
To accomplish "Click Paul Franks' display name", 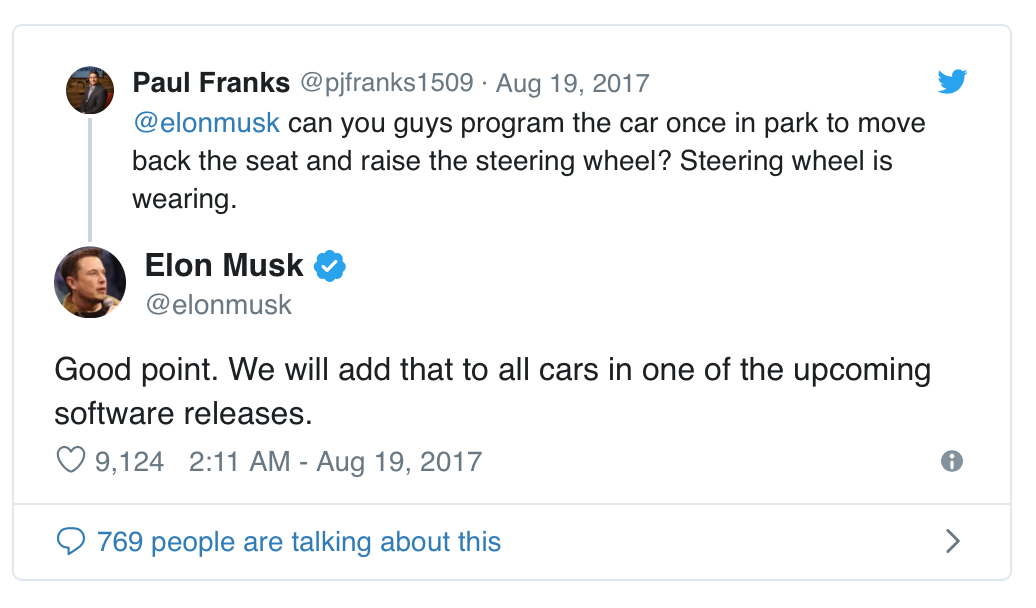I will tap(211, 83).
